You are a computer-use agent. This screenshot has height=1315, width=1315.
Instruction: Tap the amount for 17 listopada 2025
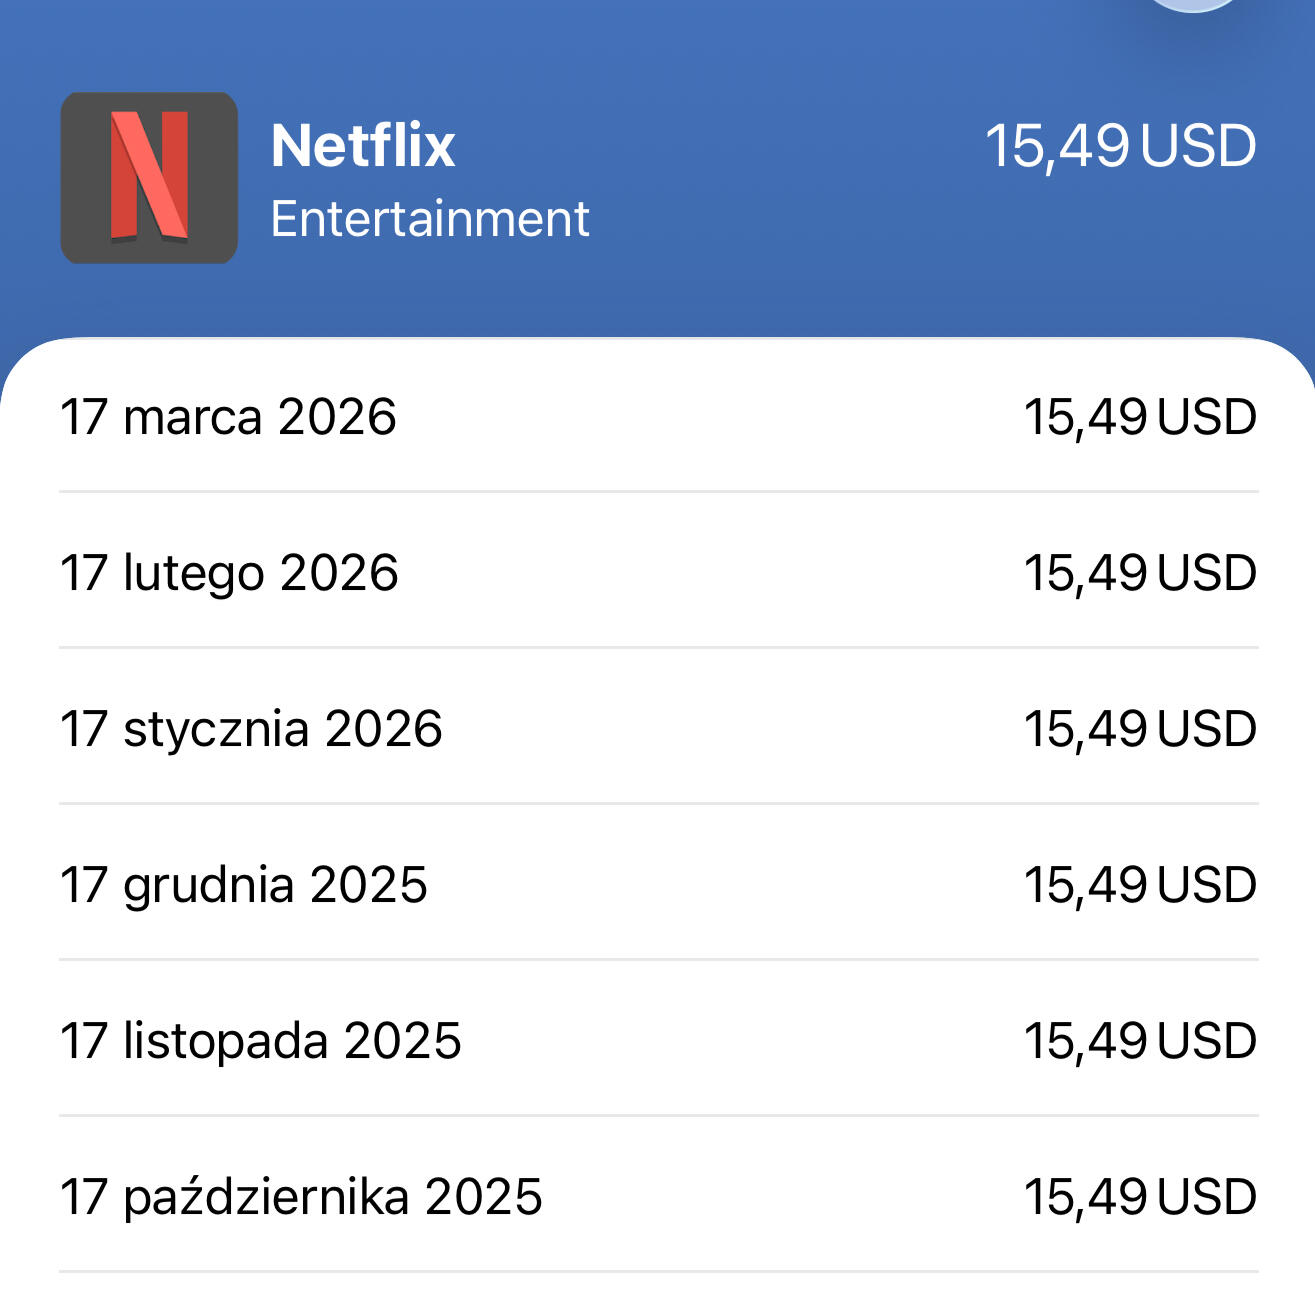click(x=1140, y=1041)
